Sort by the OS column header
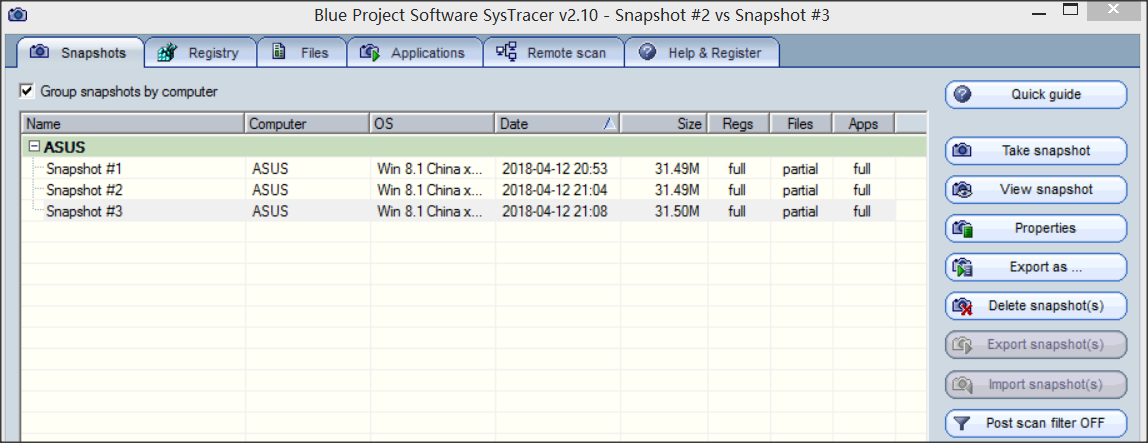The width and height of the screenshot is (1148, 443). point(433,124)
